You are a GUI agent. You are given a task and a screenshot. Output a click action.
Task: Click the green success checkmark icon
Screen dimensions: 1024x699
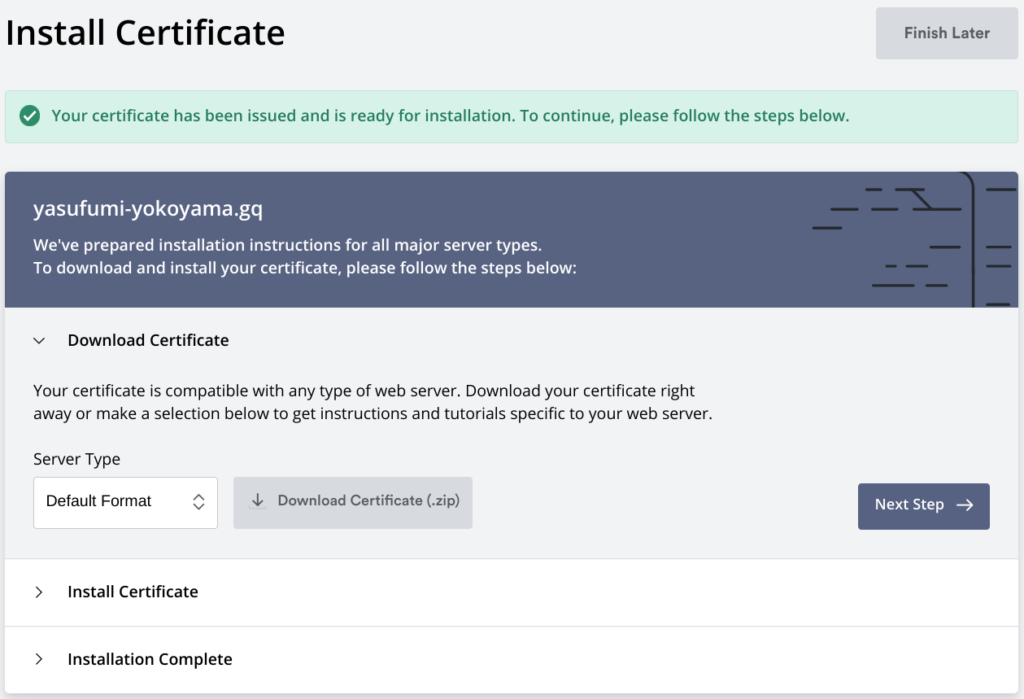(x=29, y=116)
